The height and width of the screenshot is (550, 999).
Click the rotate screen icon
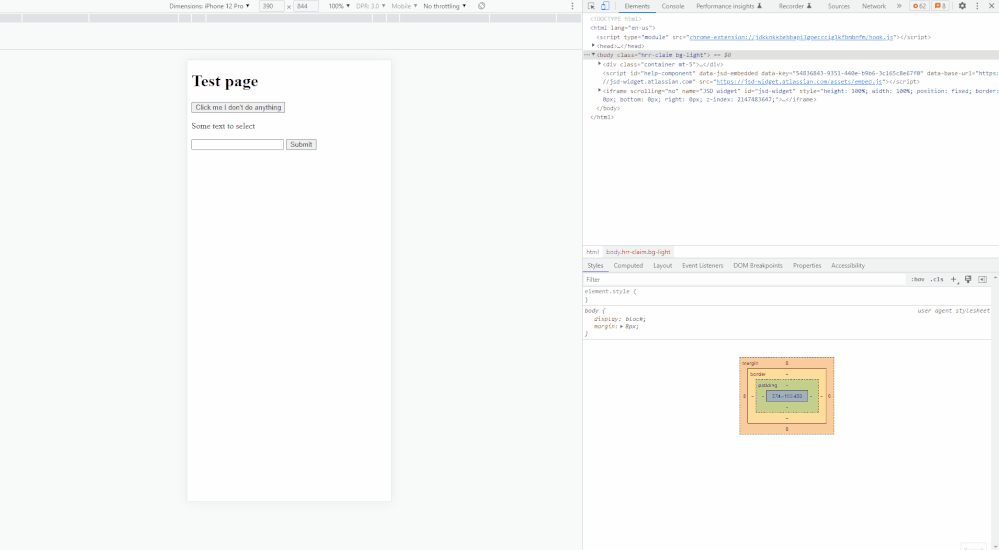[x=482, y=6]
